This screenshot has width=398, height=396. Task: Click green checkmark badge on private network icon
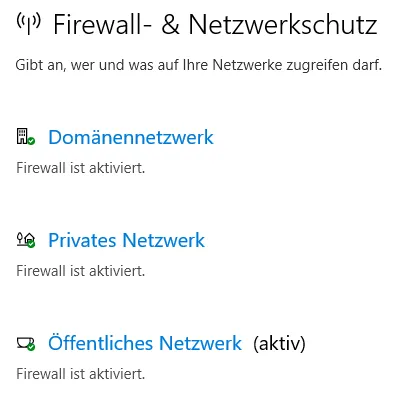click(31, 244)
